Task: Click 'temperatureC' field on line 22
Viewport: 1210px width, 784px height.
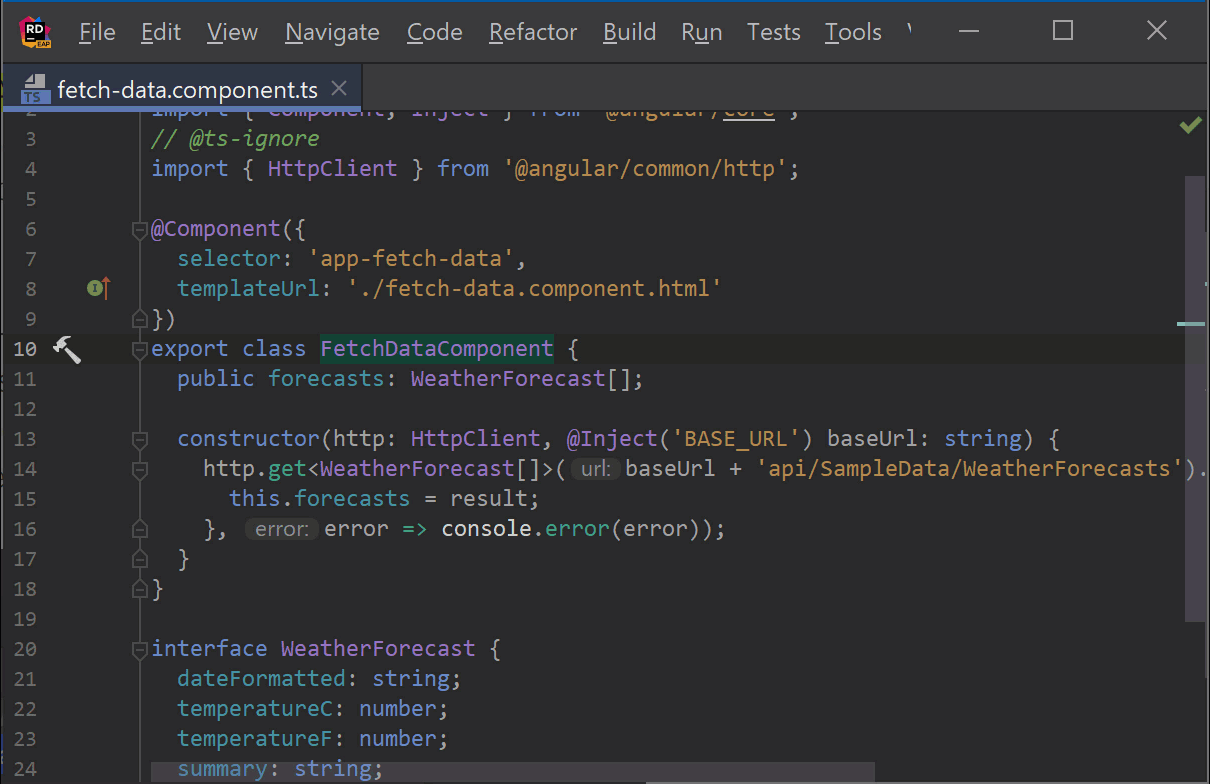Action: (255, 709)
